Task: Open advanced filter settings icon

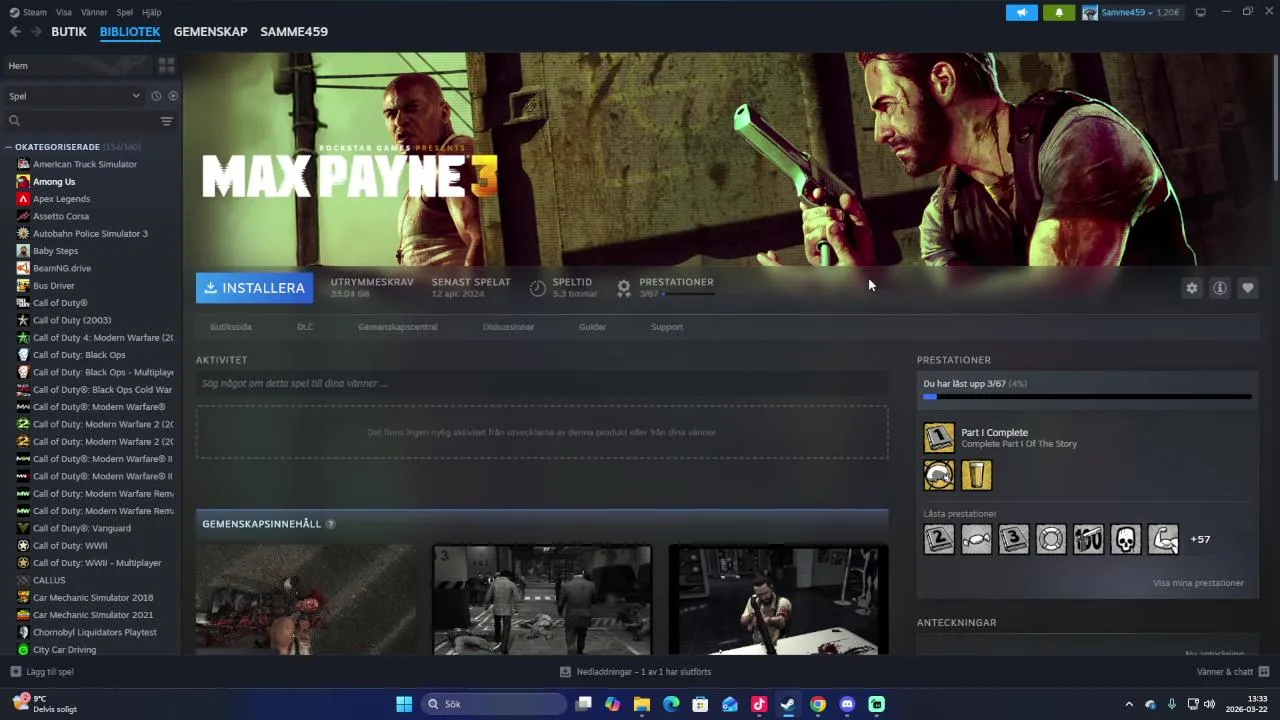Action: tap(167, 121)
